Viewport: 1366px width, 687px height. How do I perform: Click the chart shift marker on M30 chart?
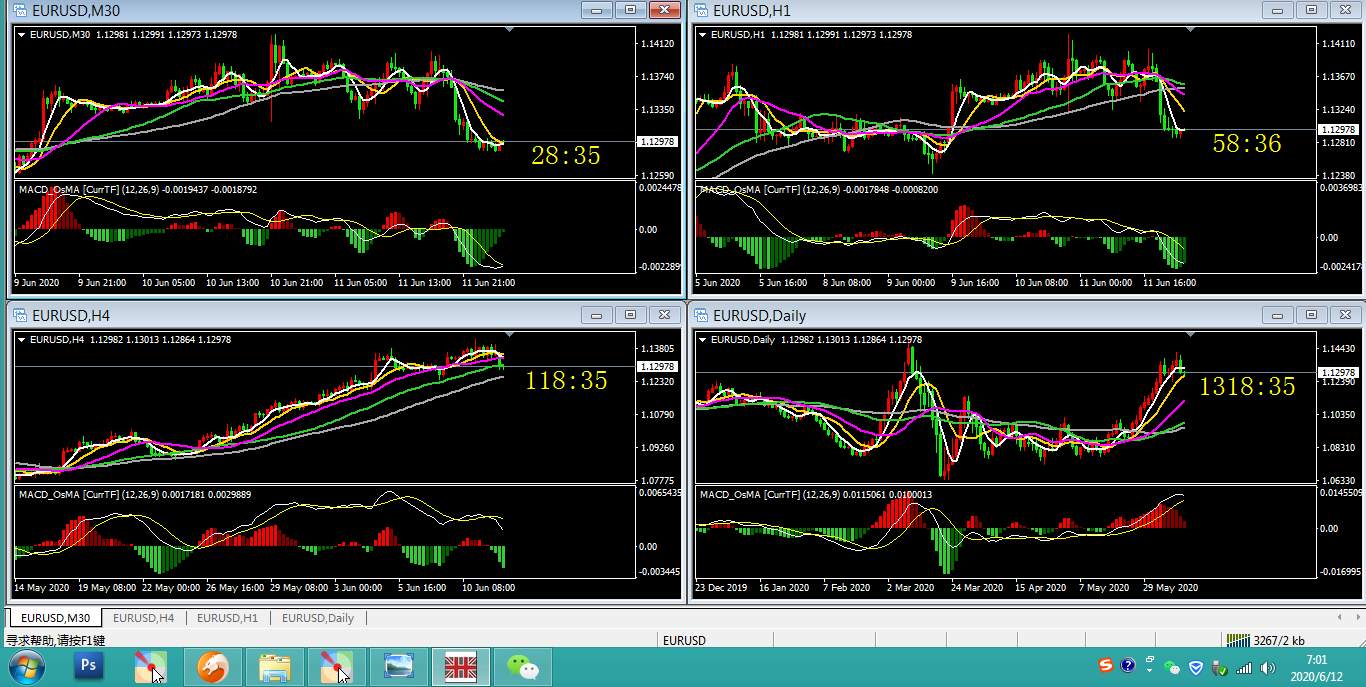point(509,30)
